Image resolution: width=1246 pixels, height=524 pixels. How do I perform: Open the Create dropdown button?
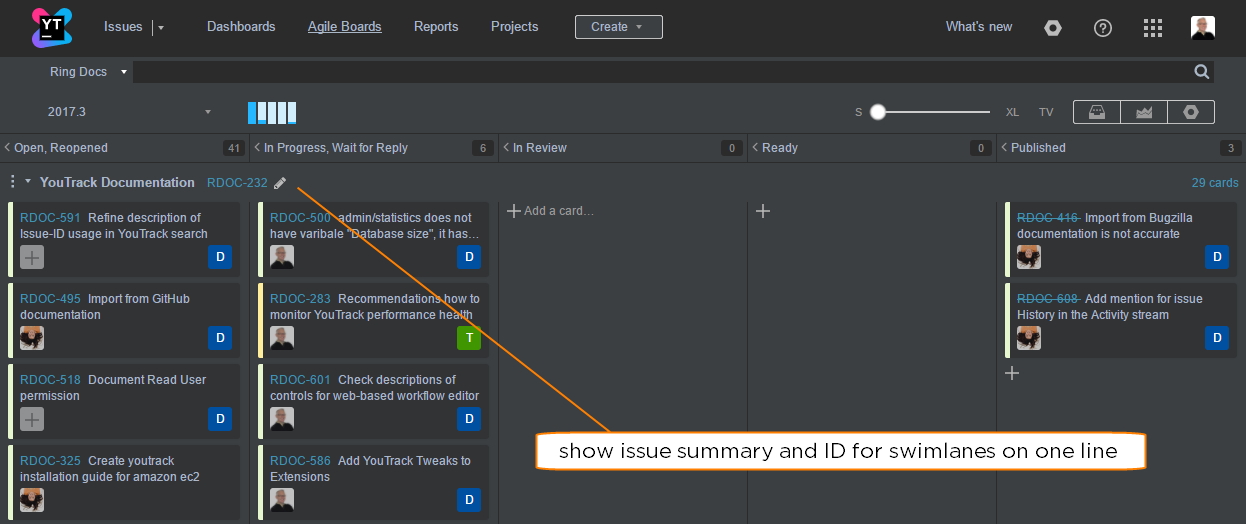point(618,27)
